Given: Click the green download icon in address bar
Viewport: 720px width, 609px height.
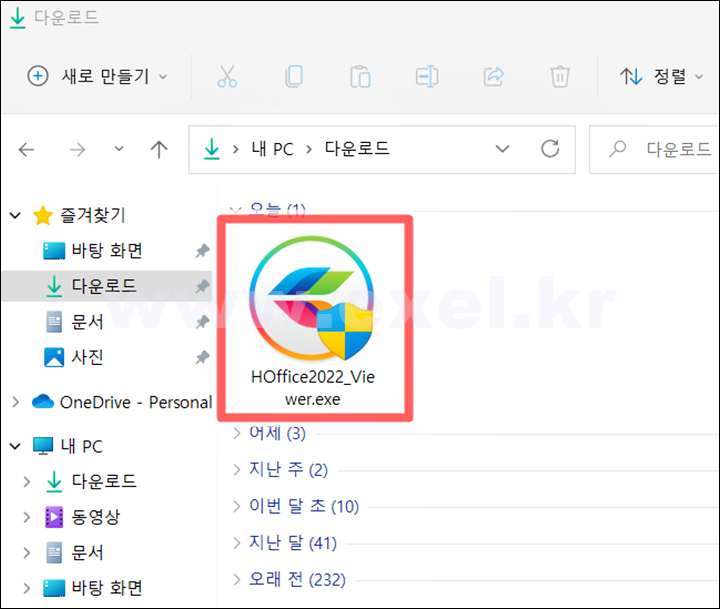Looking at the screenshot, I should point(212,149).
